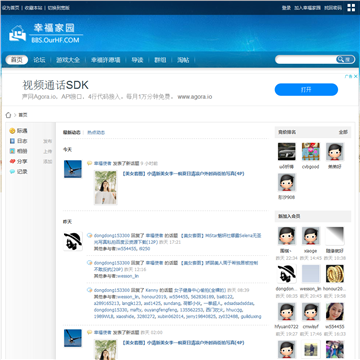Click inside the search input field

click(x=305, y=59)
